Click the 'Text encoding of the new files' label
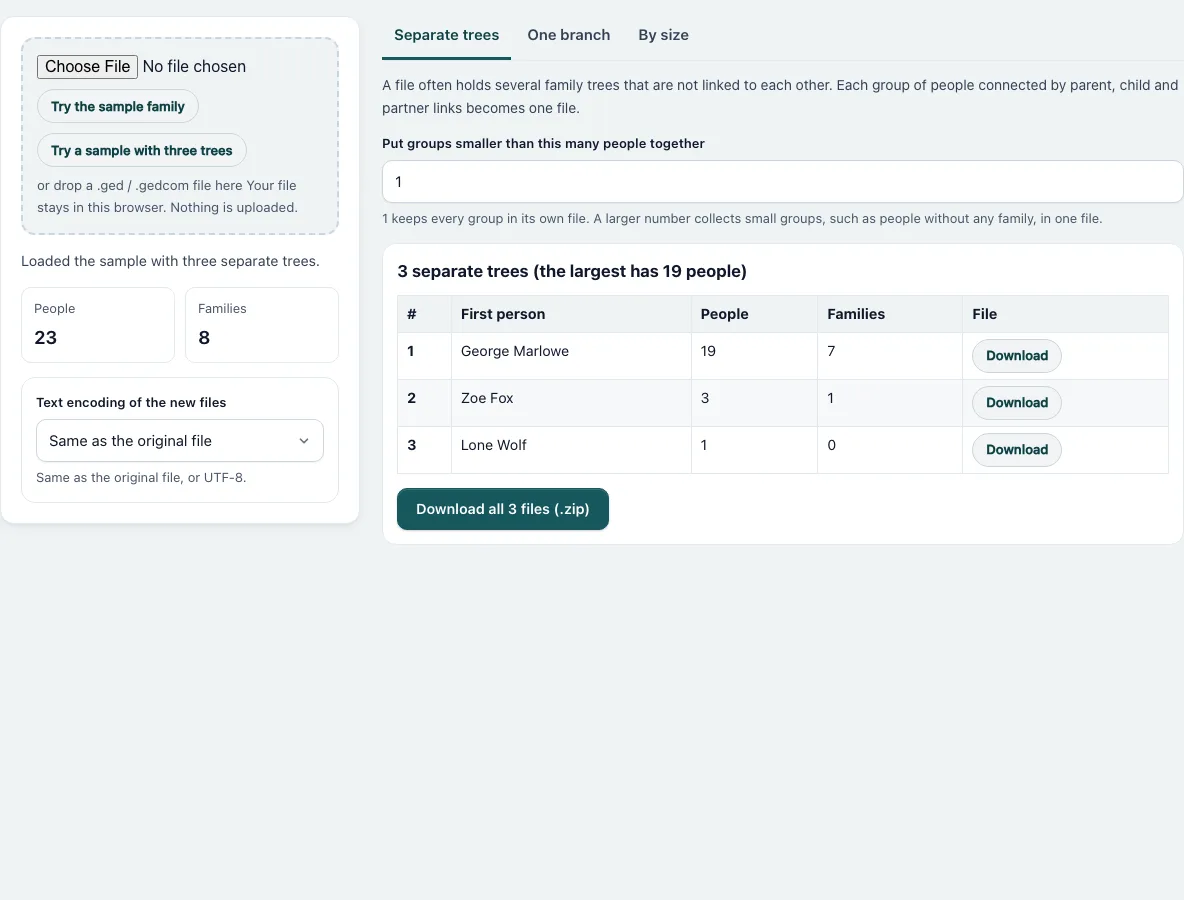Image resolution: width=1184 pixels, height=900 pixels. [x=131, y=402]
